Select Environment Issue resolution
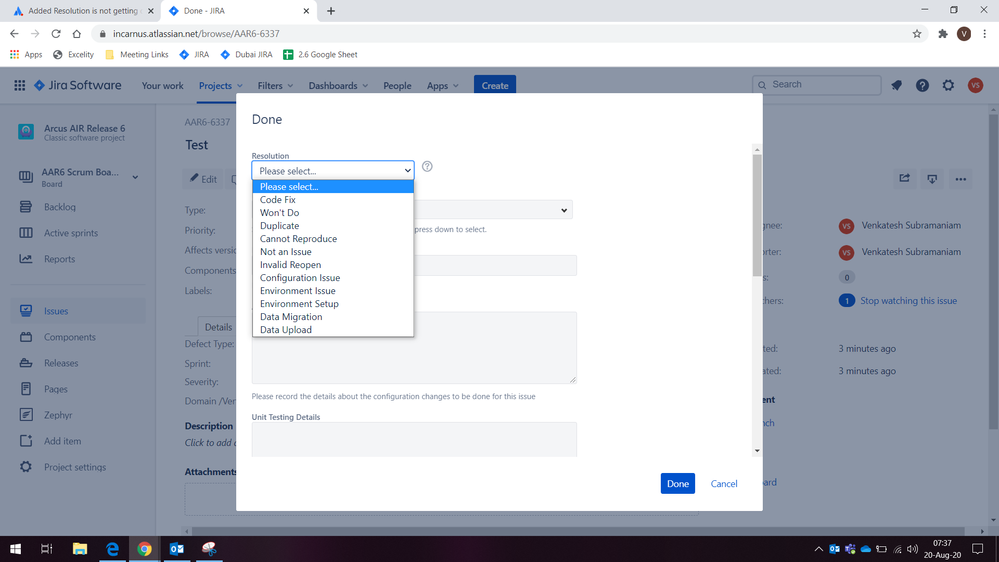Viewport: 999px width, 562px height. [x=333, y=291]
